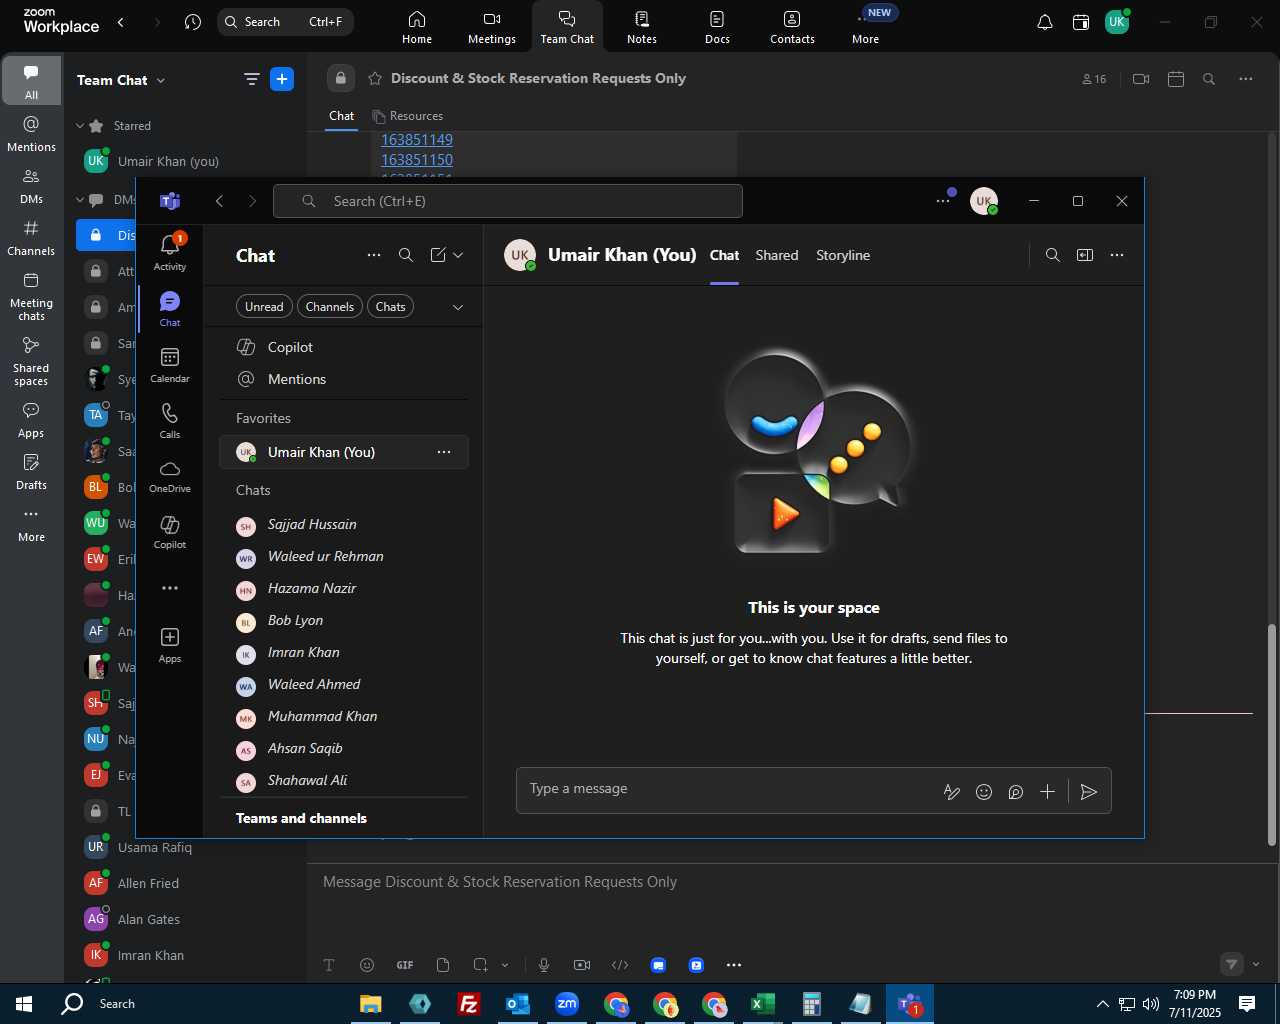Image resolution: width=1280 pixels, height=1024 pixels.
Task: Open Zoom Mentions in left sidebar
Action: point(31,134)
